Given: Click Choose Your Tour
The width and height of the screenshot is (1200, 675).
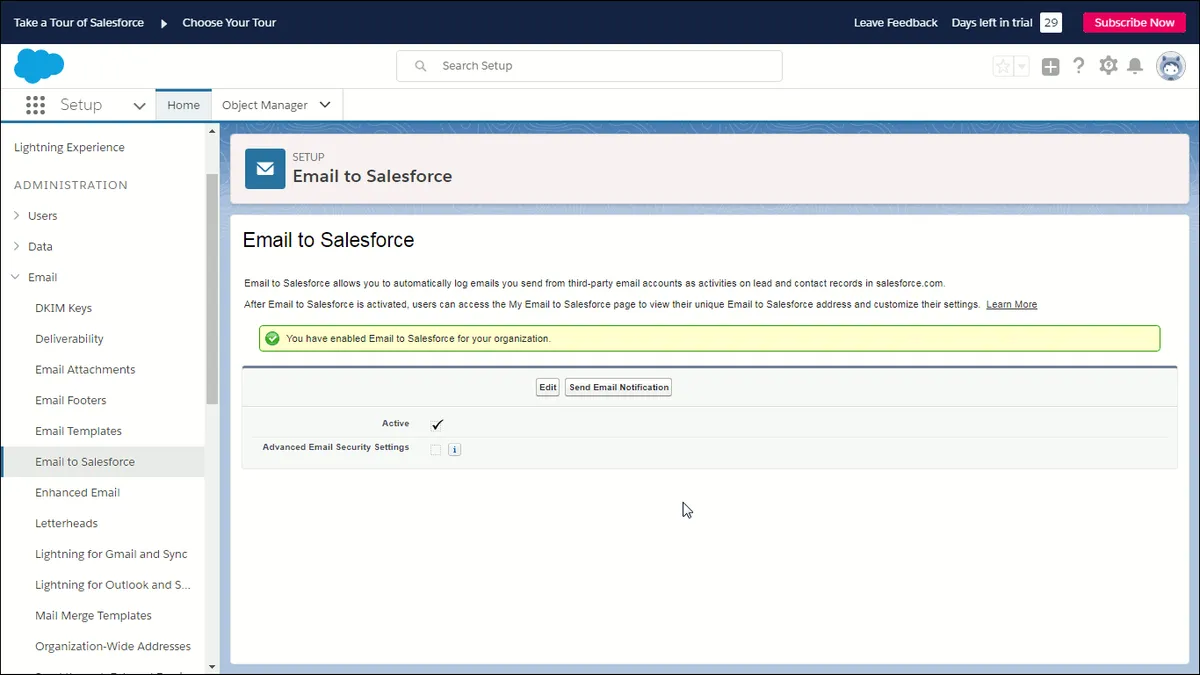Looking at the screenshot, I should (x=229, y=23).
